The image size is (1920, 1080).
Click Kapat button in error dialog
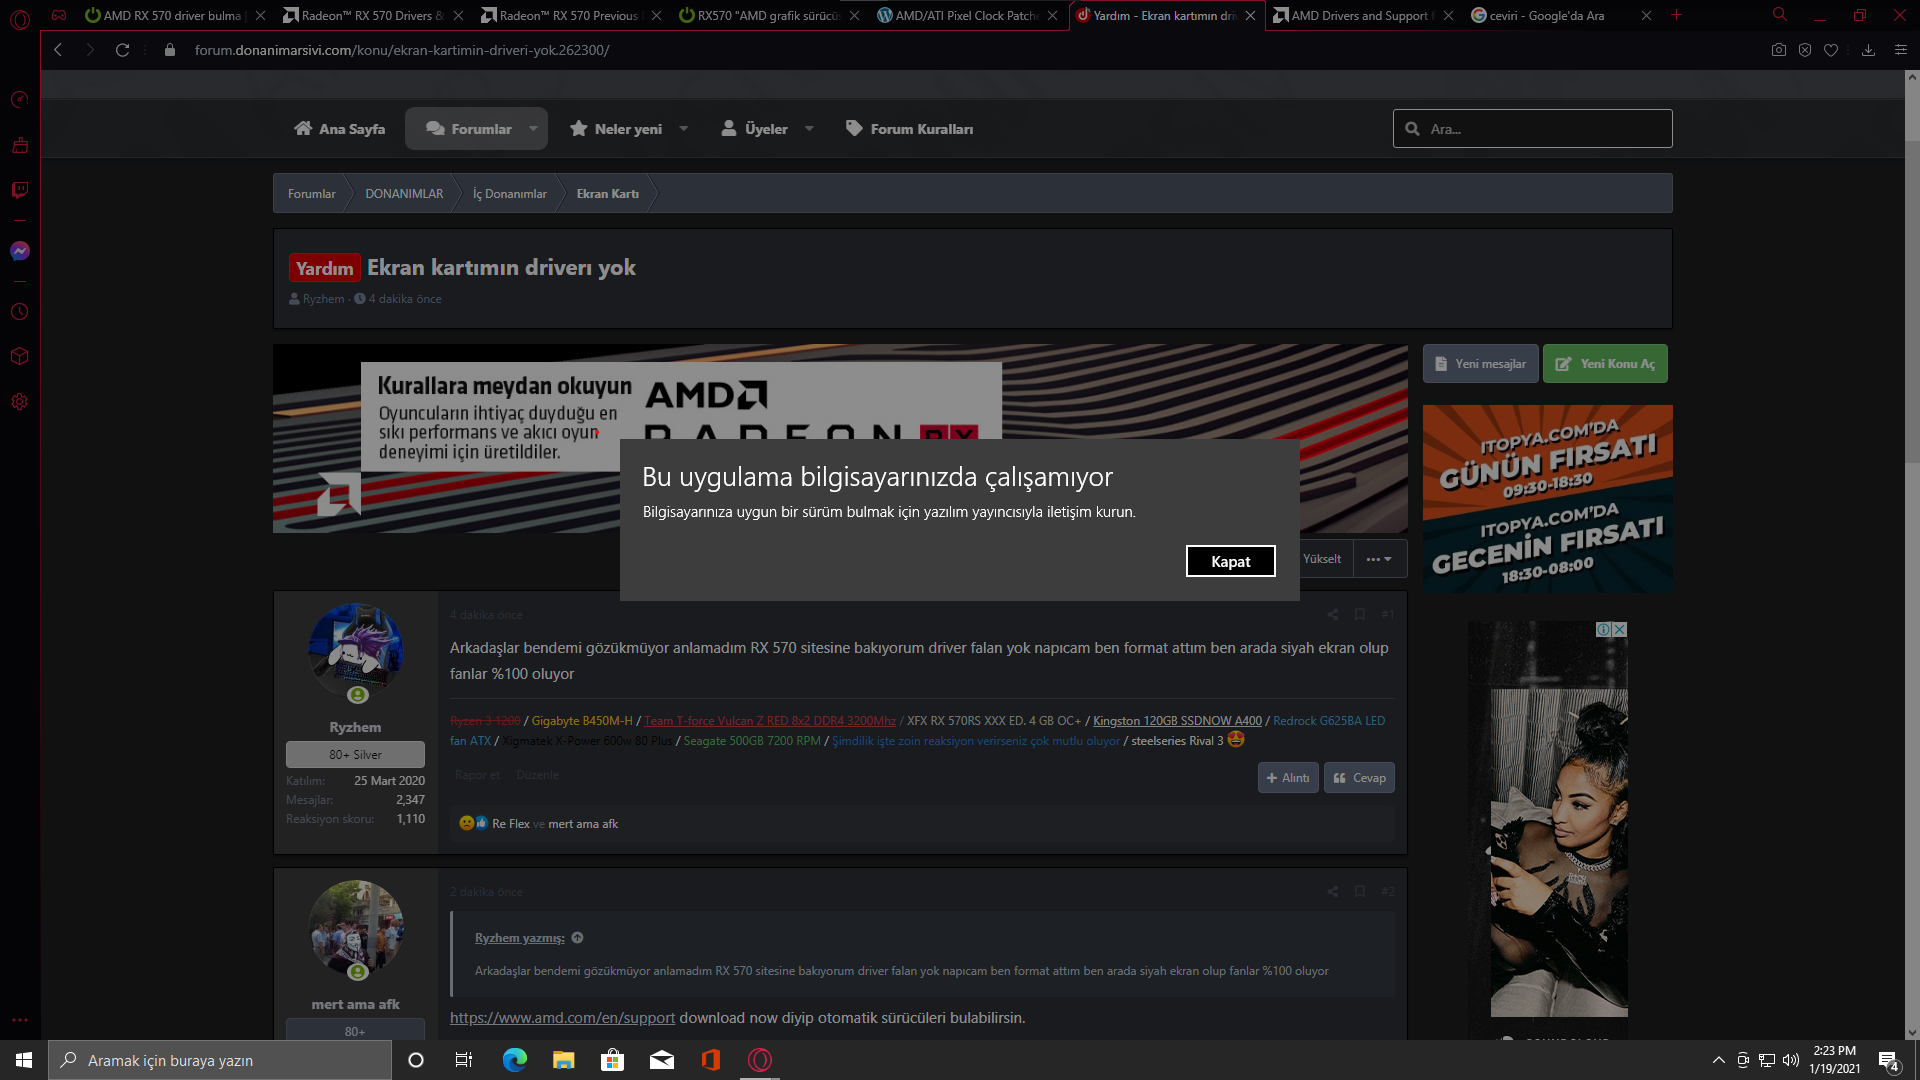1230,561
